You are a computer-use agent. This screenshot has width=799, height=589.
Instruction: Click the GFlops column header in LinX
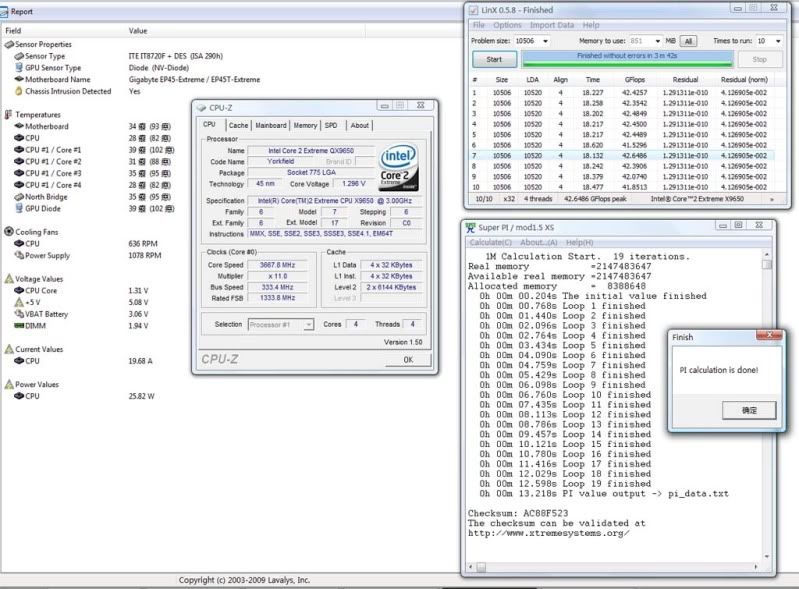pos(634,80)
